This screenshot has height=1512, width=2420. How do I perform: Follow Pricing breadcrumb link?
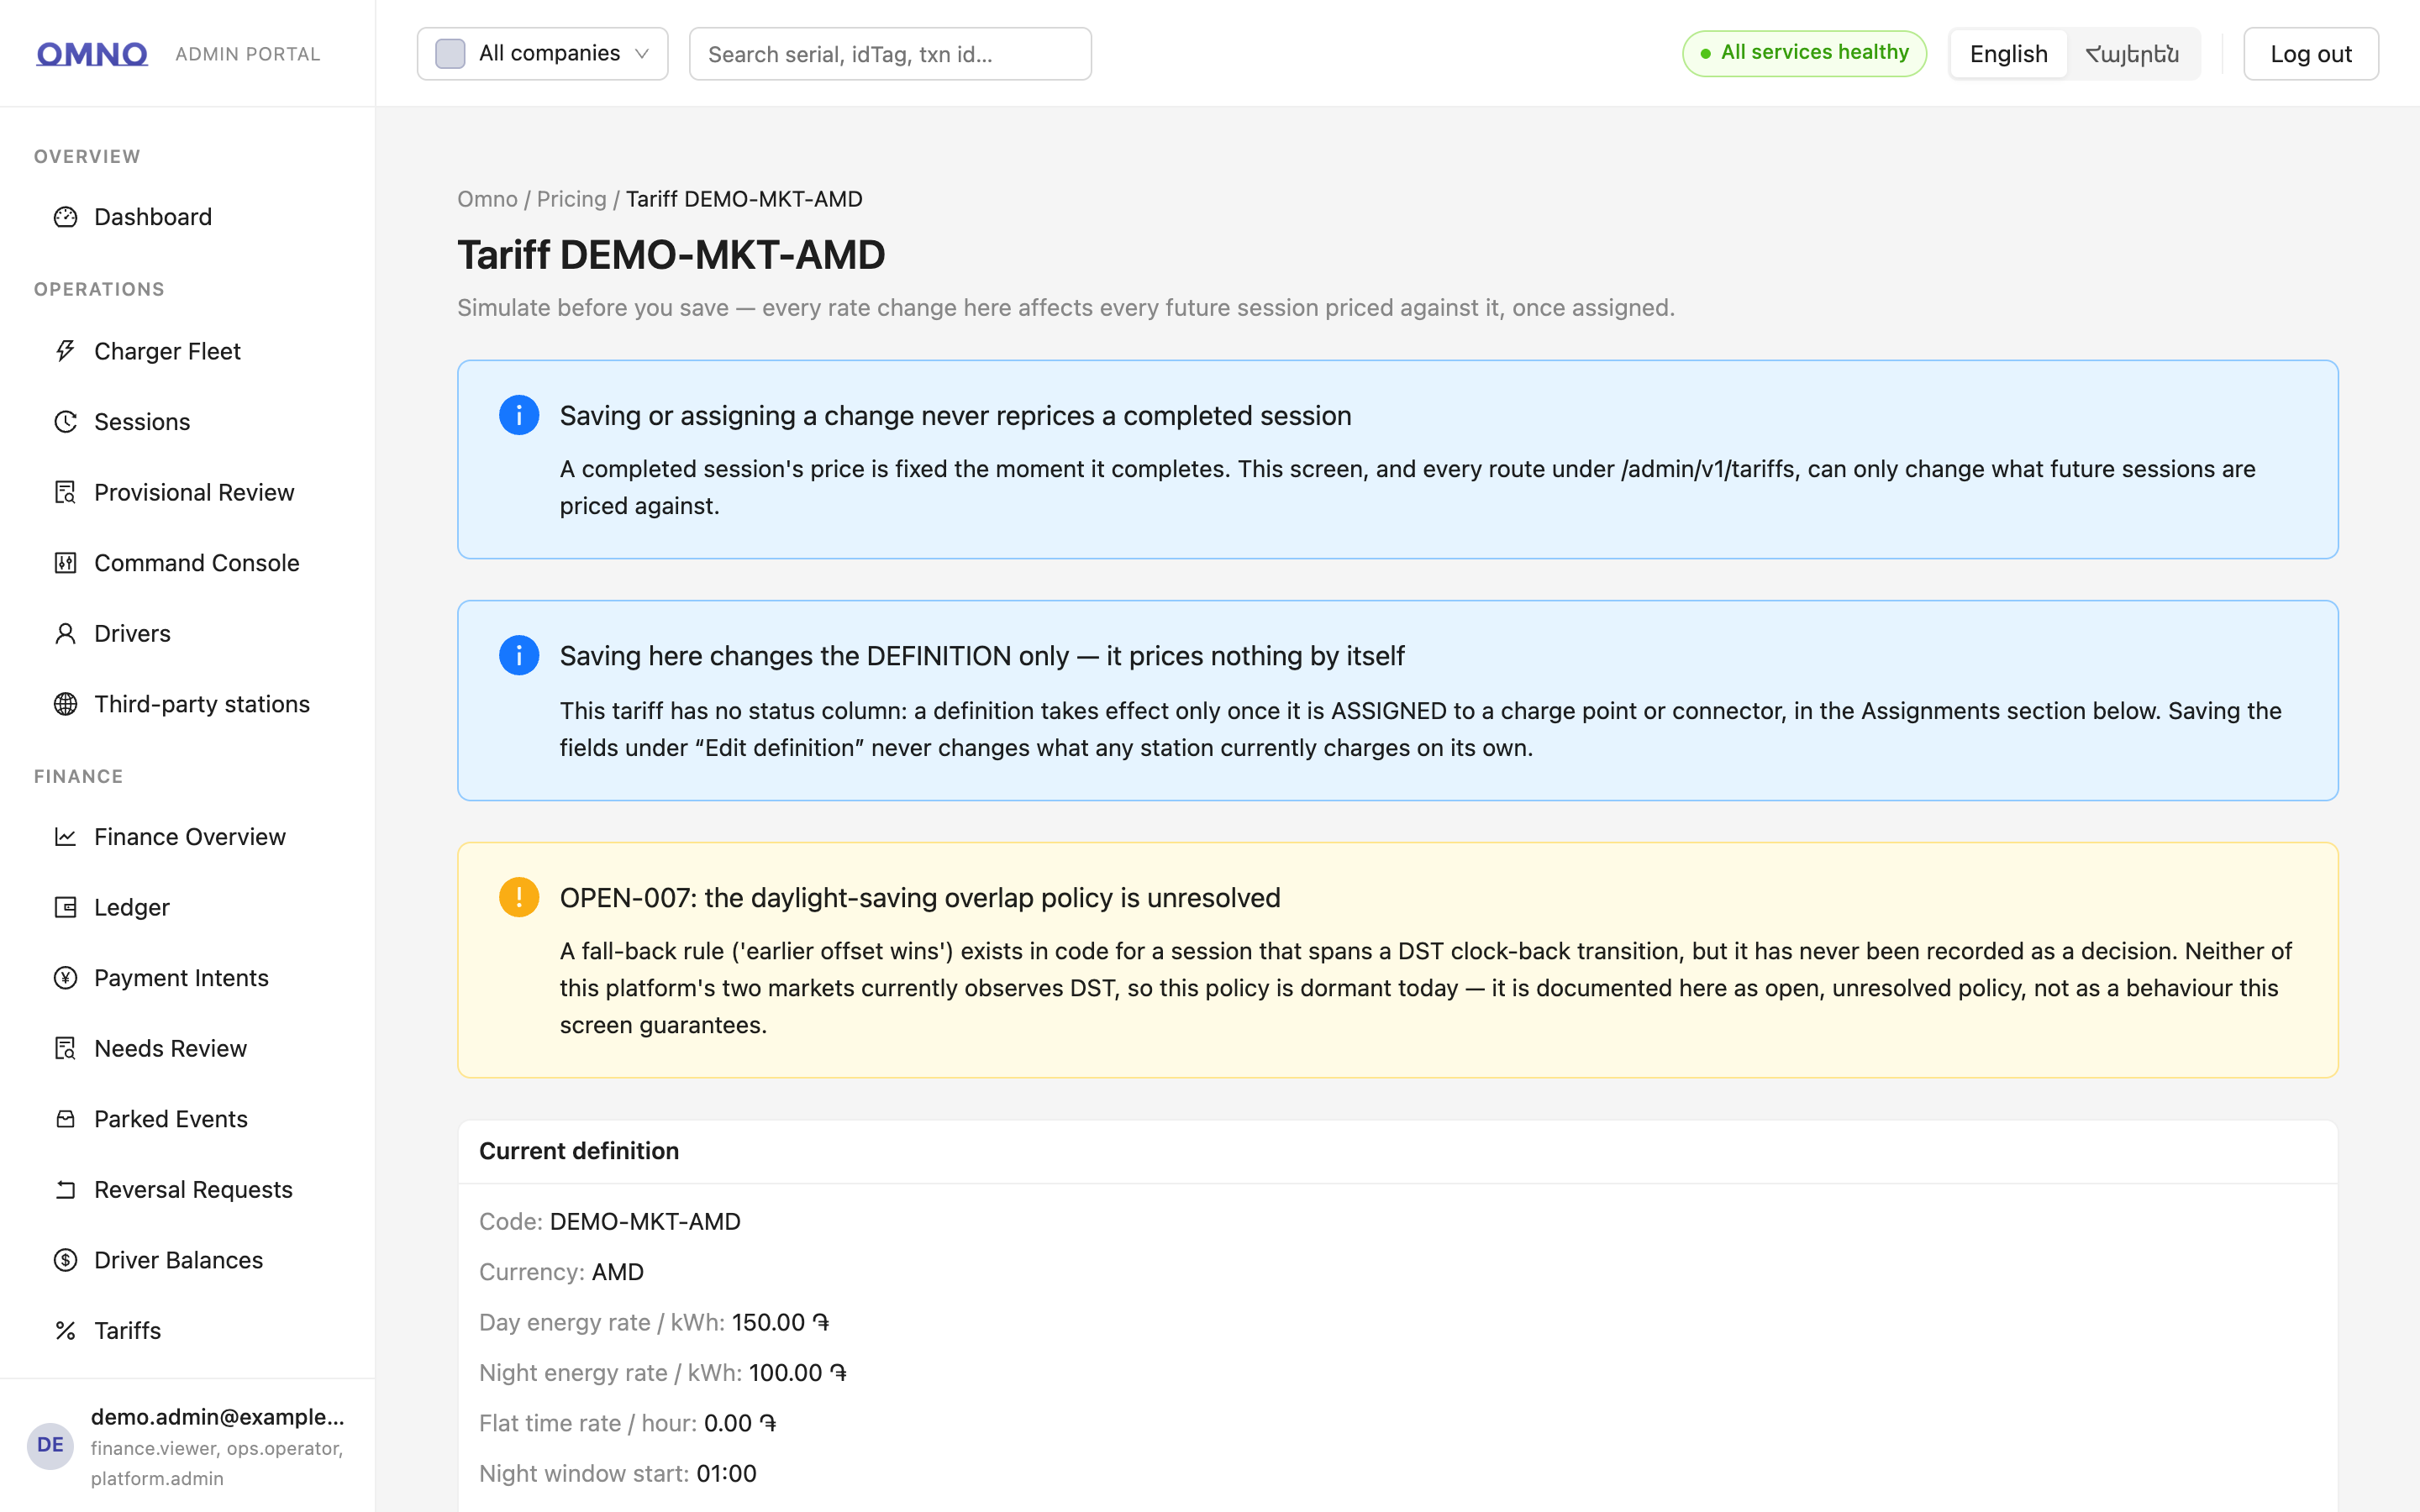point(571,199)
